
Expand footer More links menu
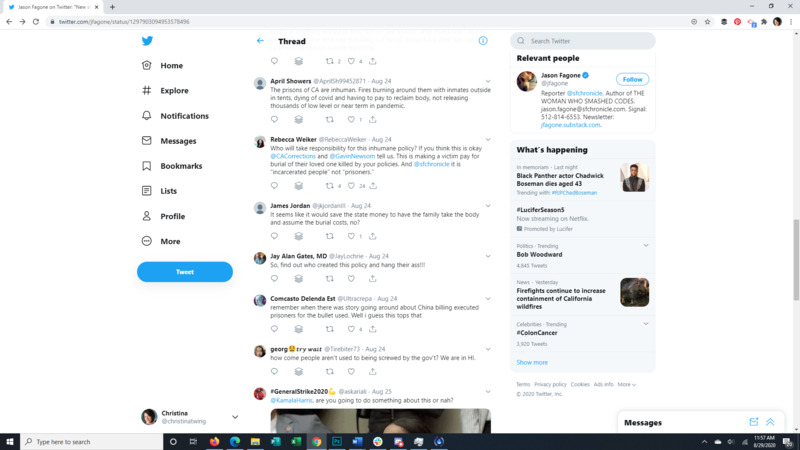click(x=625, y=384)
